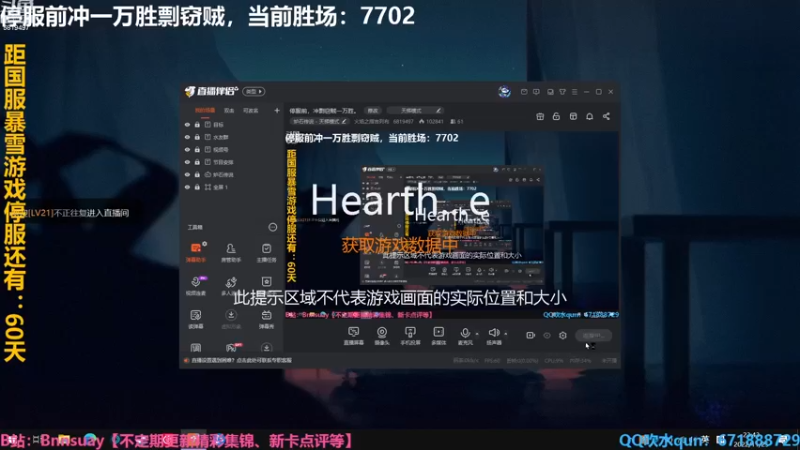Select the 水友群 source row
This screenshot has width=800, height=450.
pos(233,137)
